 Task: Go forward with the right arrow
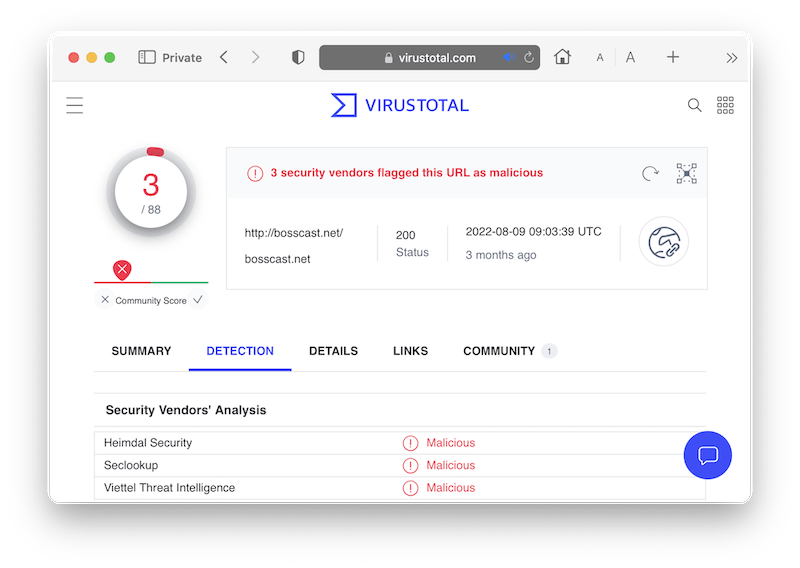(255, 57)
